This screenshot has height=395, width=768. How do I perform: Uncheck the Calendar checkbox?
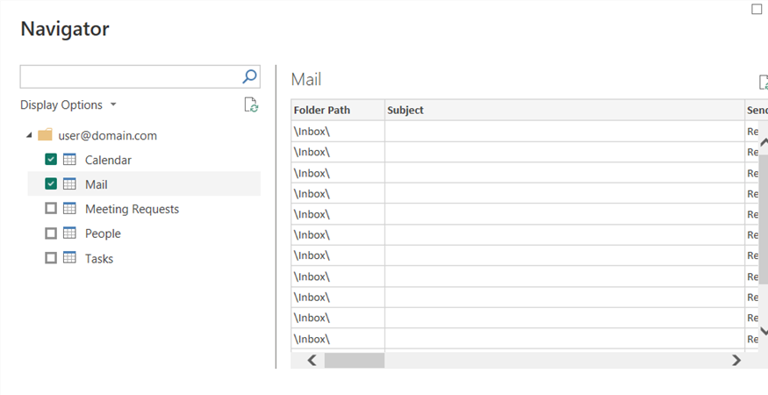(51, 159)
